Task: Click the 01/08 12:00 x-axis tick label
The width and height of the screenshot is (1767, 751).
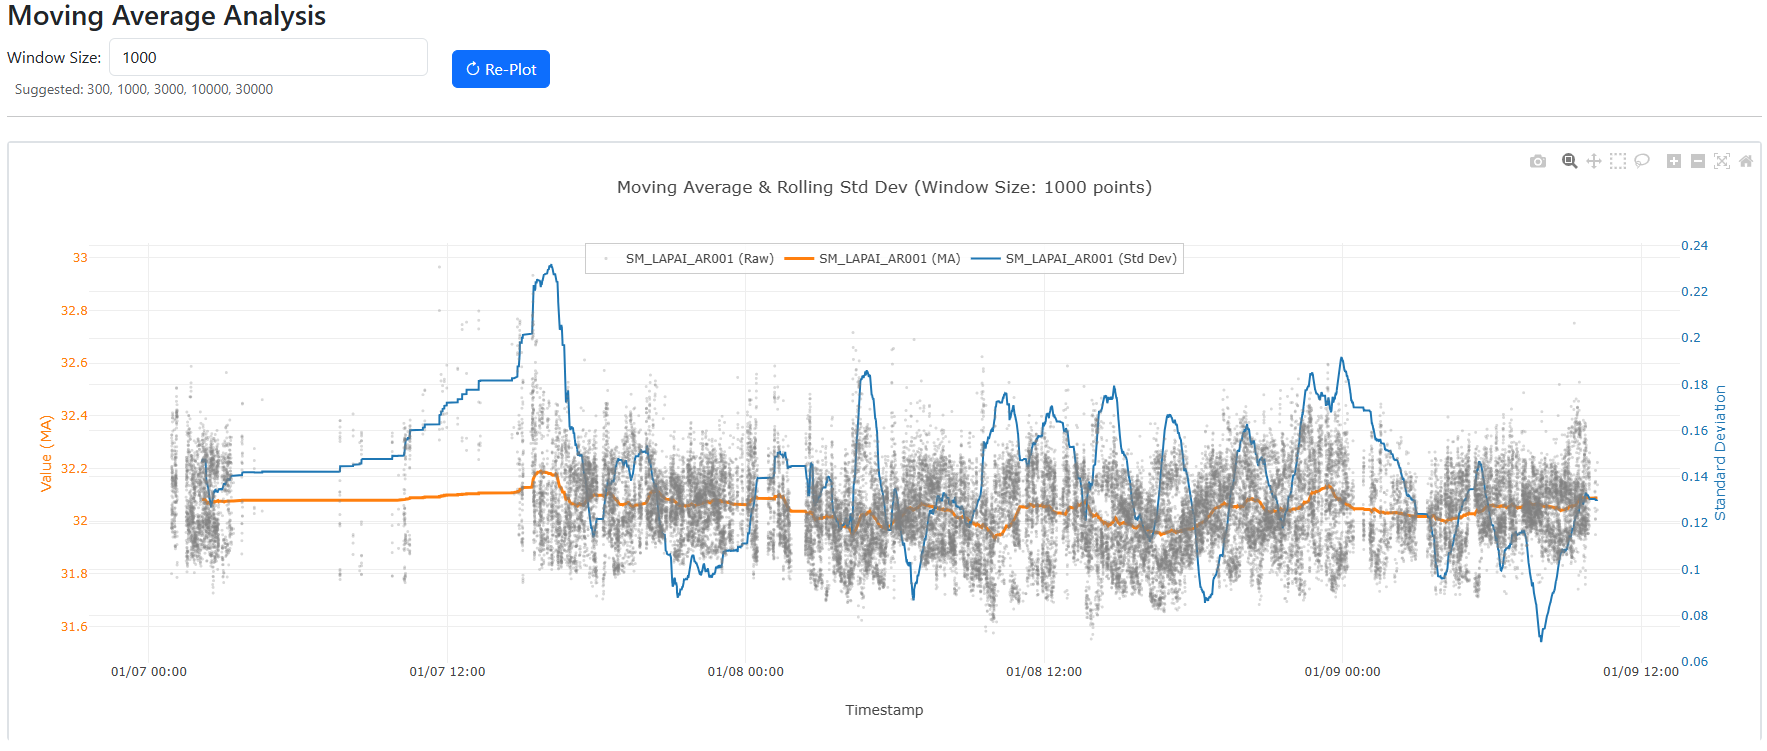Action: [x=1044, y=672]
